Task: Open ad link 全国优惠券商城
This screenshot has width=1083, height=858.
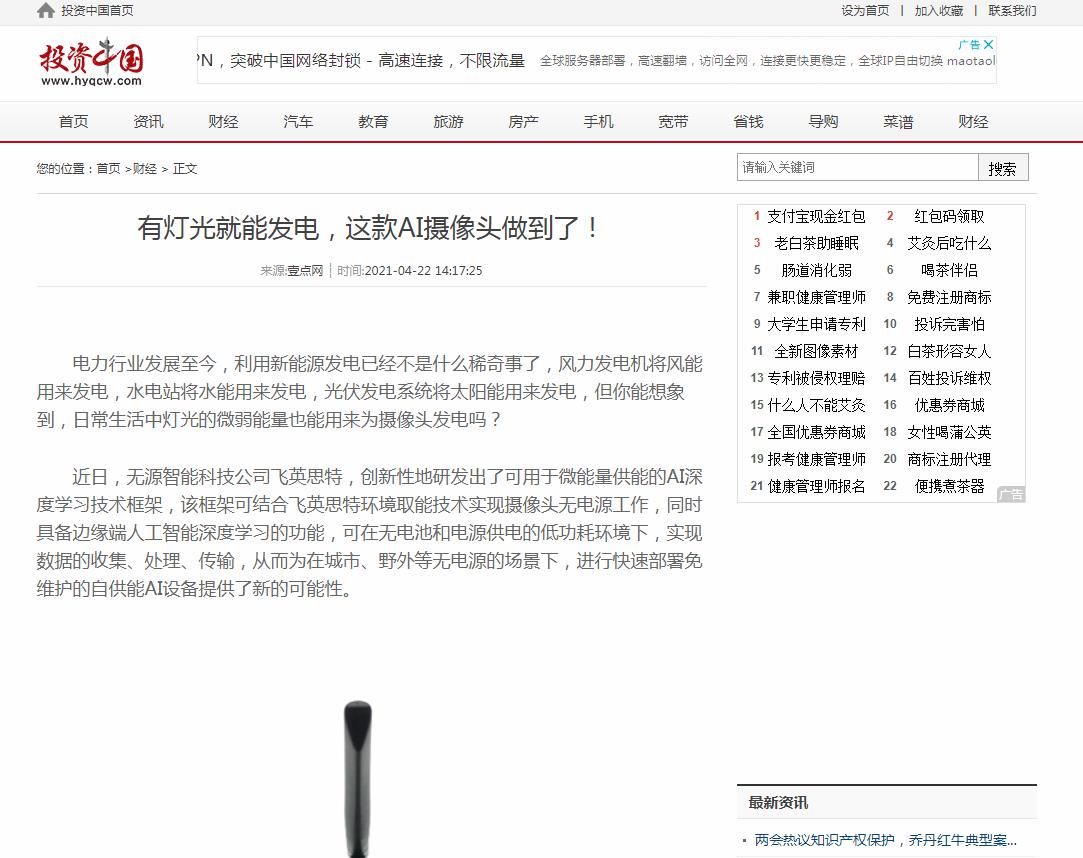Action: pyautogui.click(x=816, y=432)
